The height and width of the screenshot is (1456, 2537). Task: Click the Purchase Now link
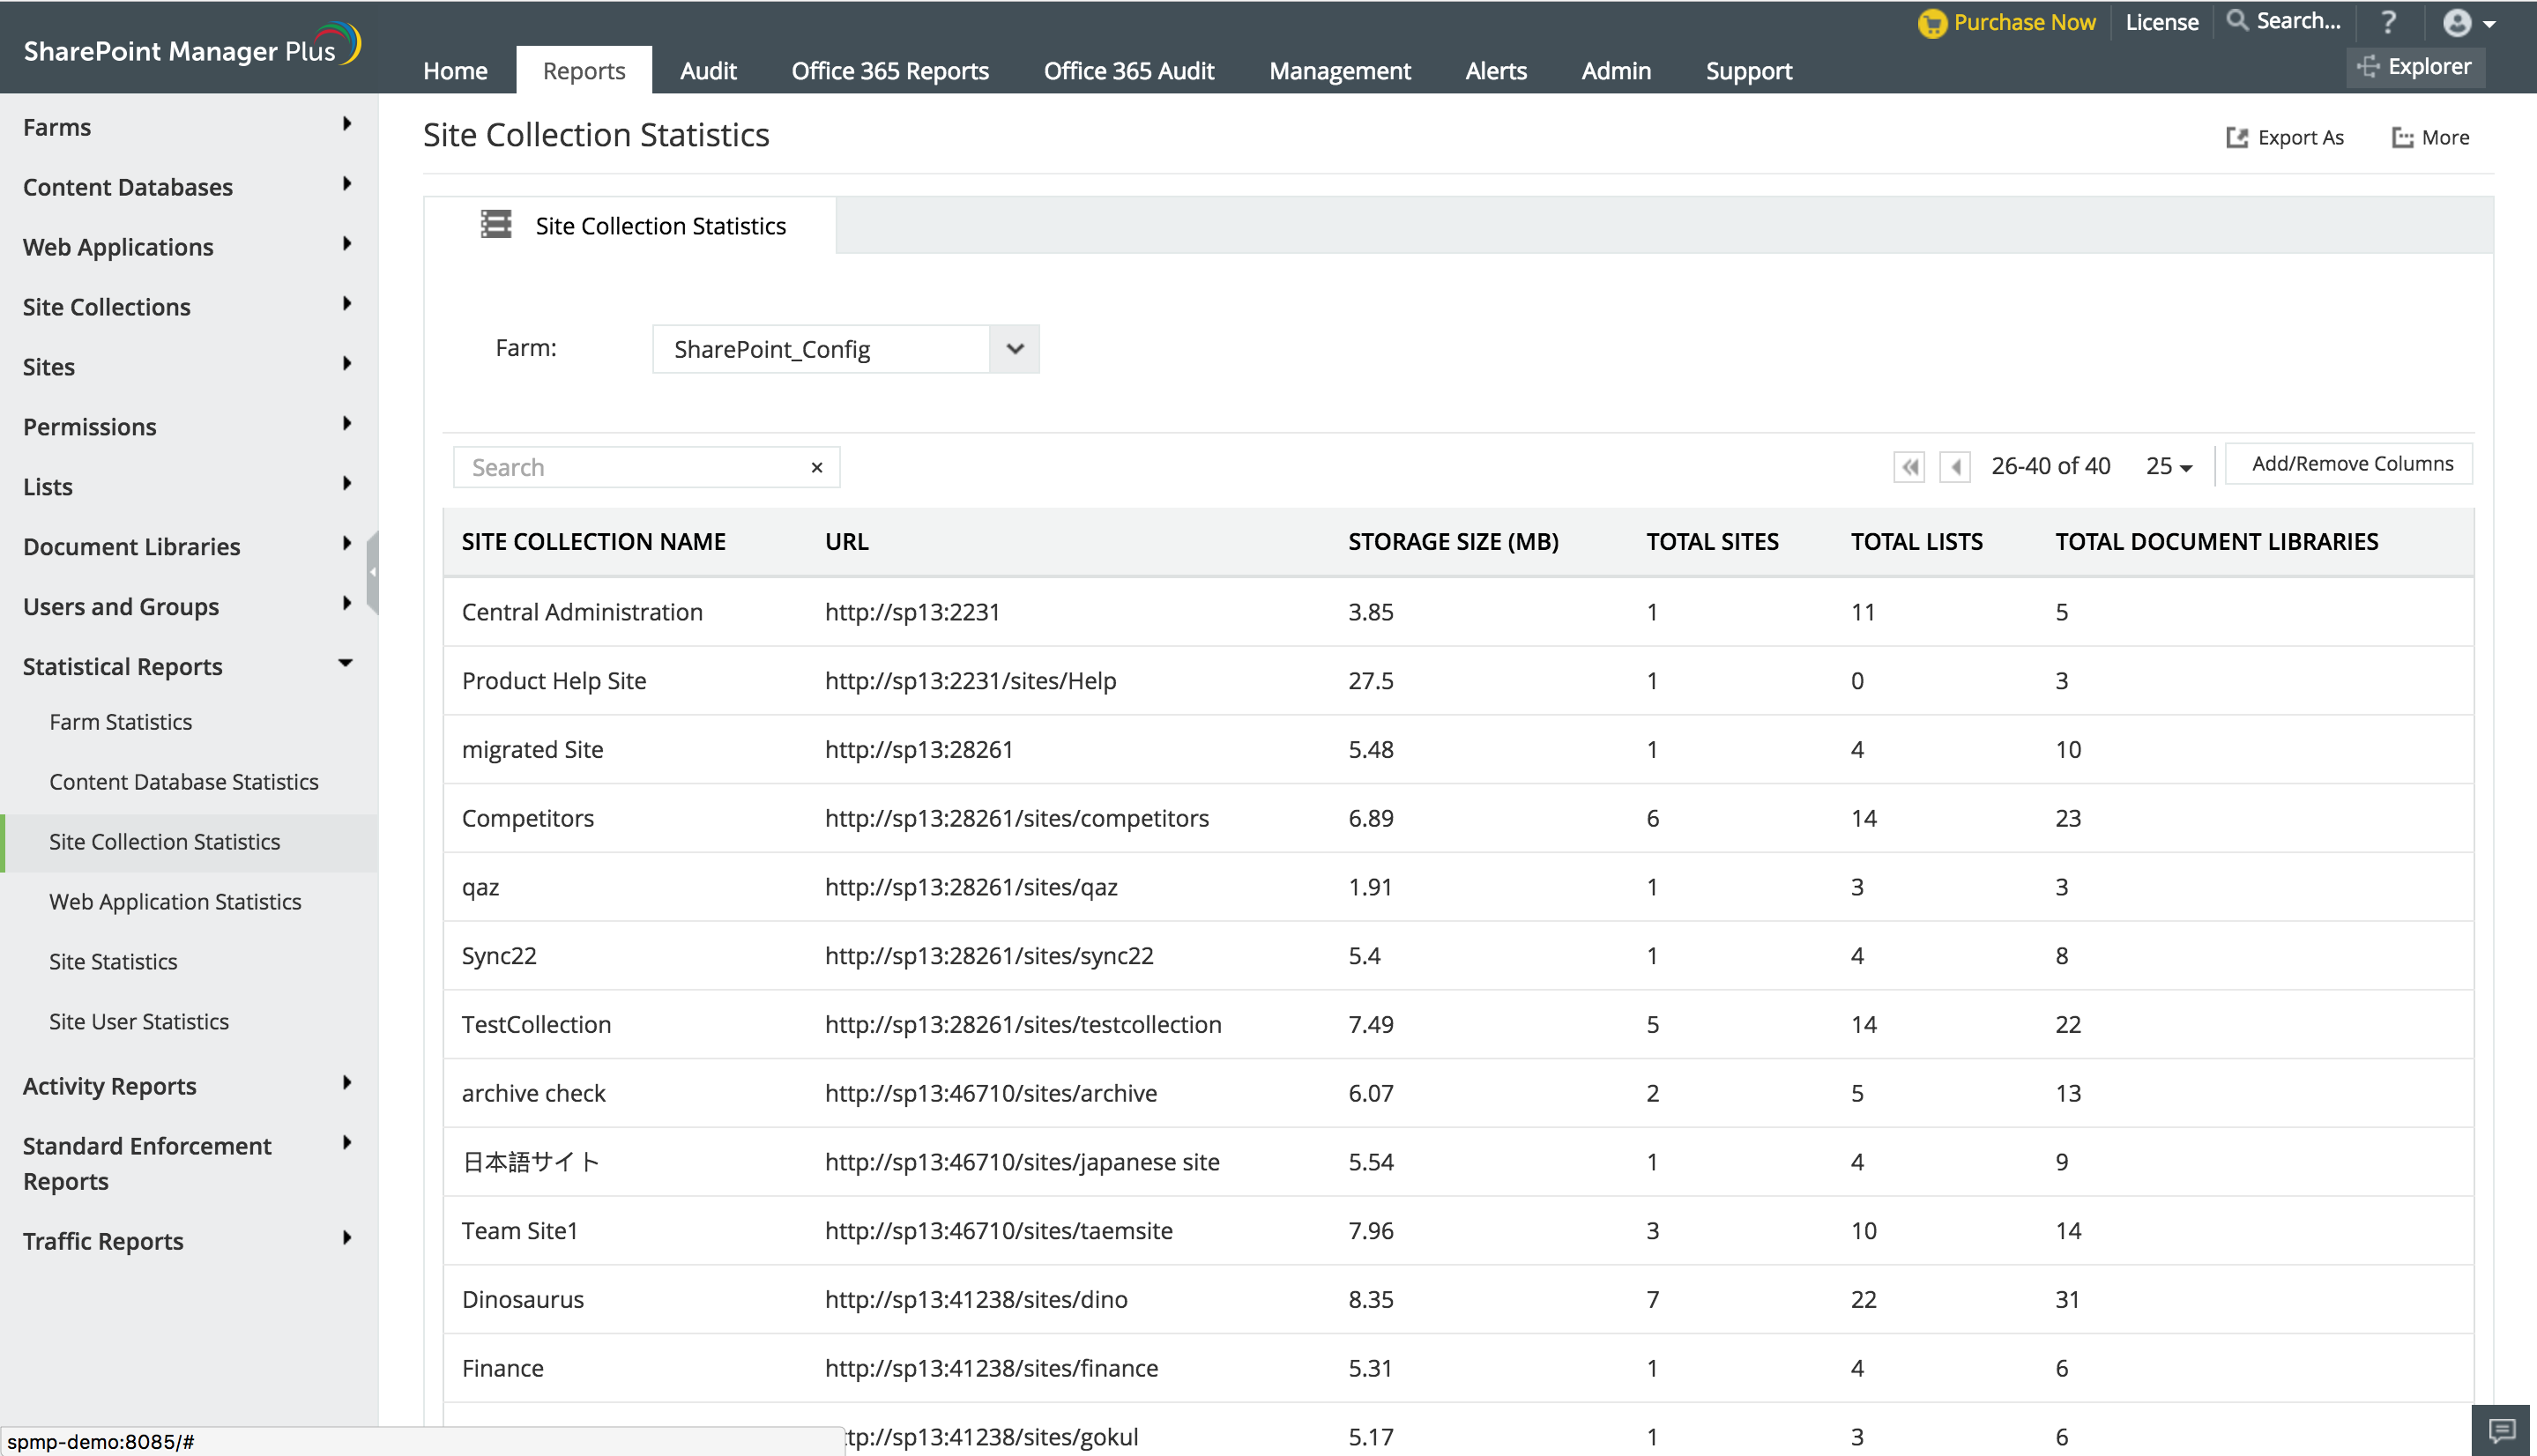pyautogui.click(x=2022, y=22)
